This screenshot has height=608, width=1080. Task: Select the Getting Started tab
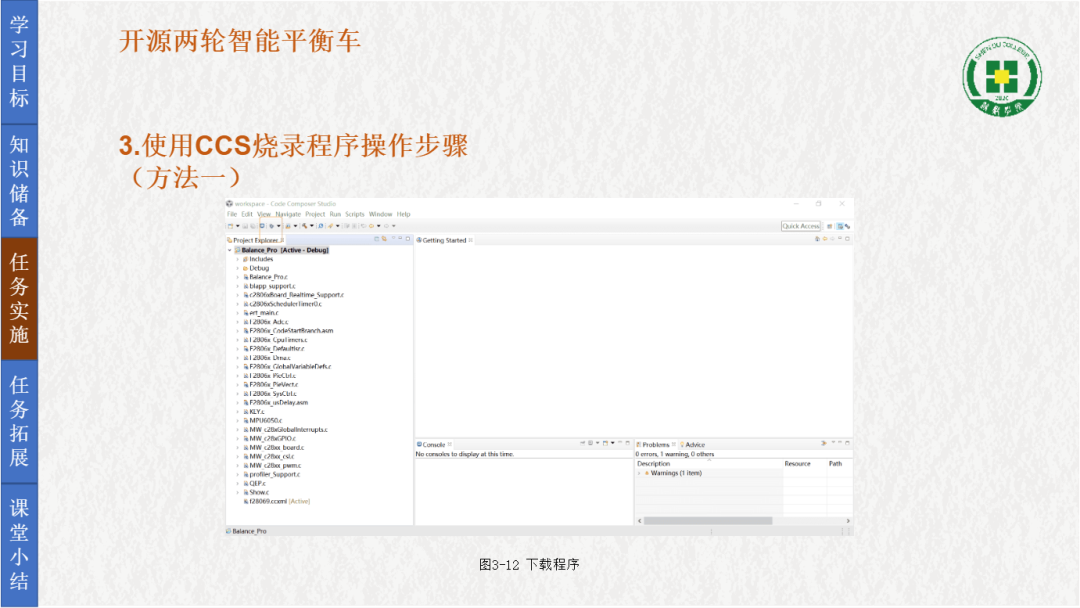[x=442, y=240]
